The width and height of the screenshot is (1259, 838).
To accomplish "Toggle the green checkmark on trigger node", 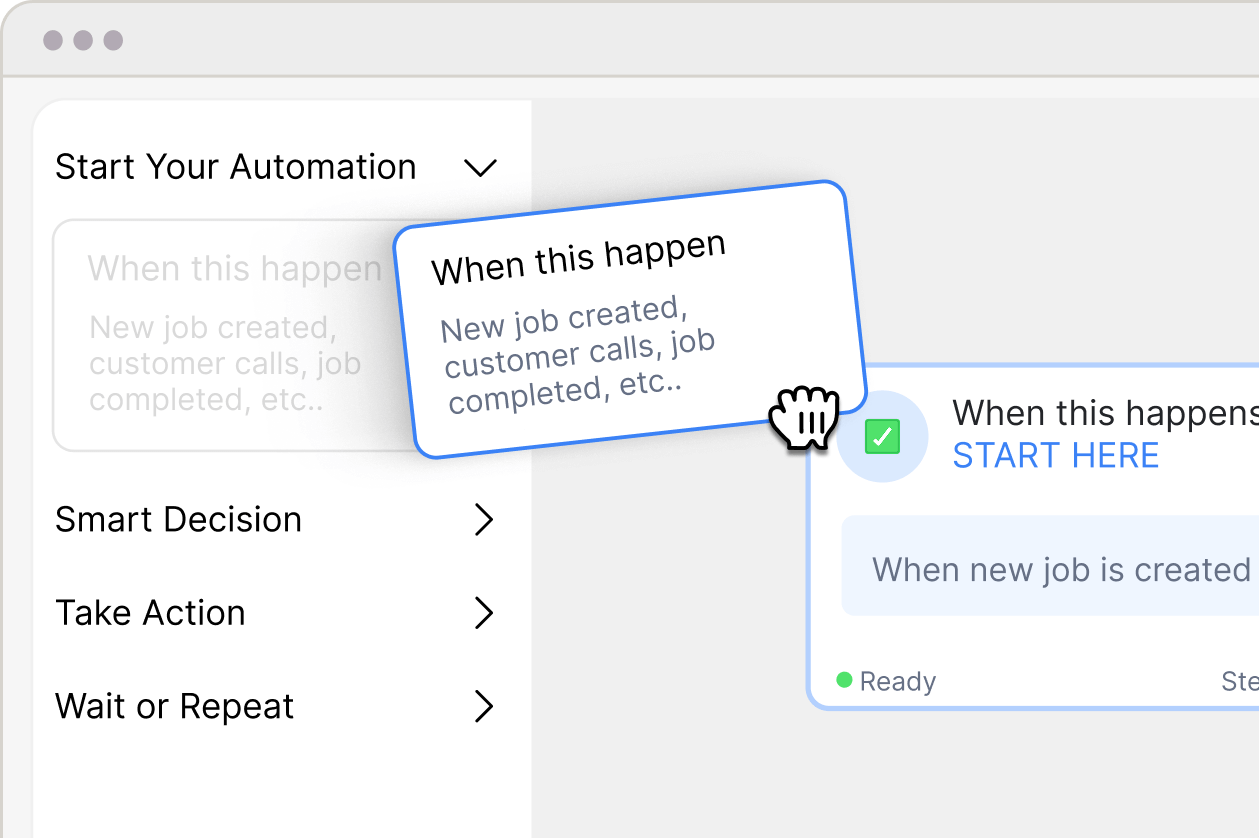I will [882, 437].
